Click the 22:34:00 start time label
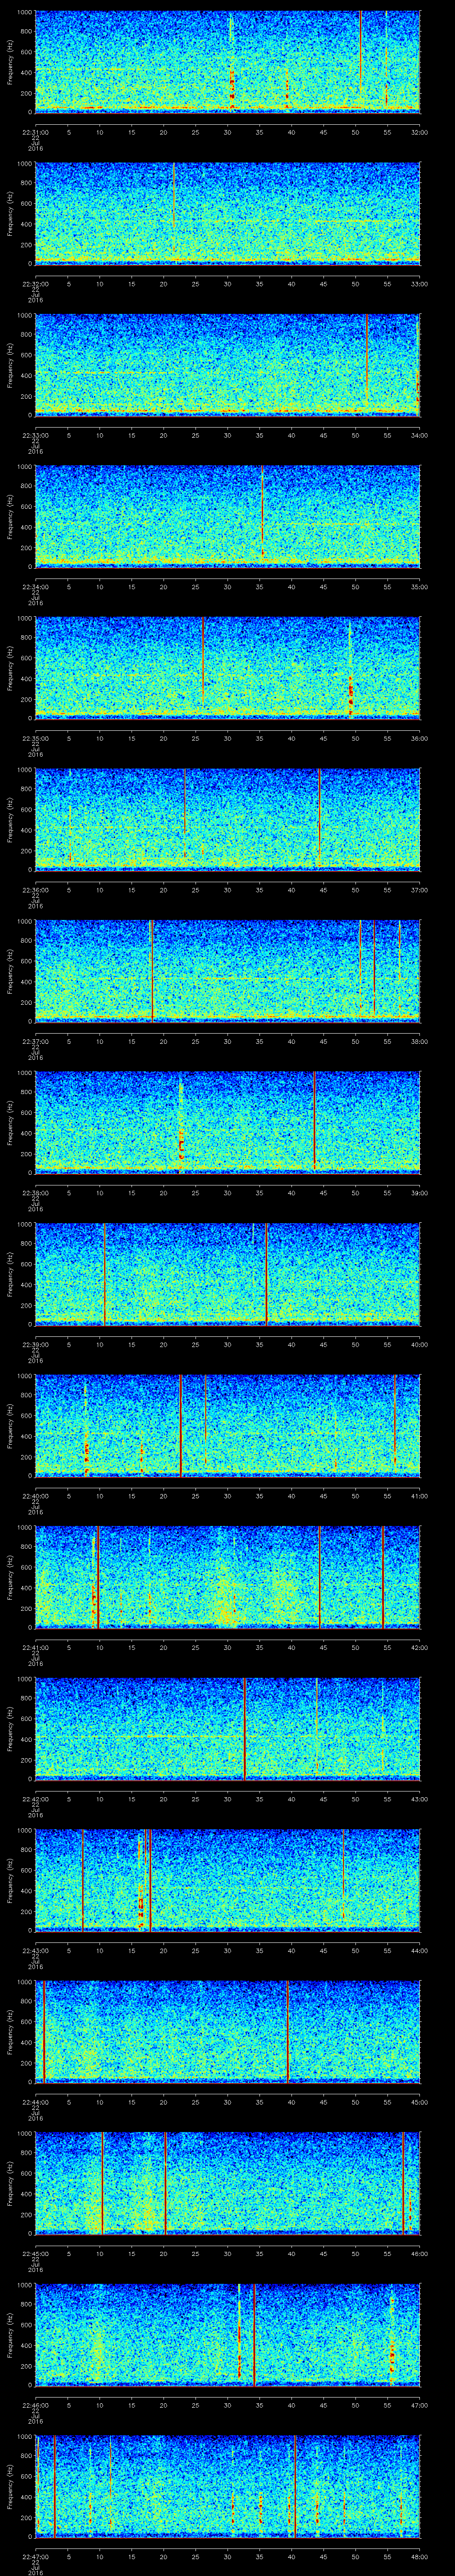This screenshot has height=2576, width=455. tap(36, 587)
